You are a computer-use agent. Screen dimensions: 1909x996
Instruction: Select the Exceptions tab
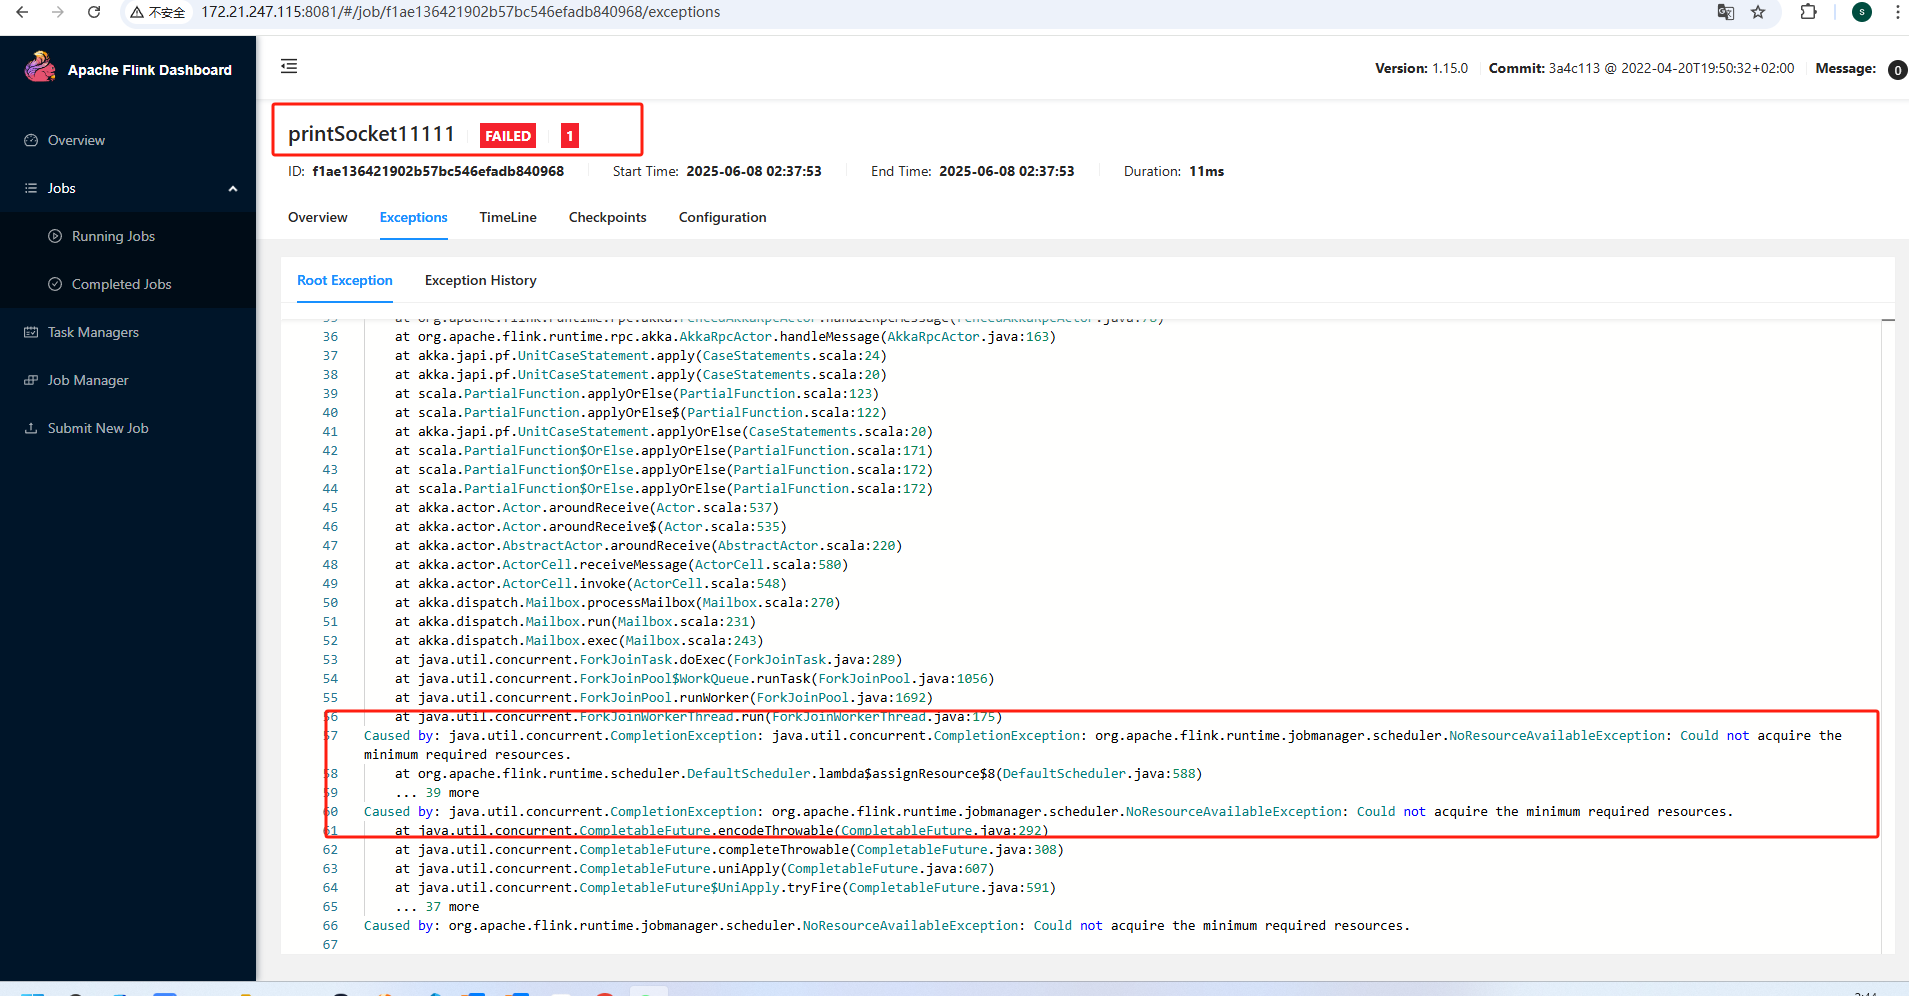(414, 217)
